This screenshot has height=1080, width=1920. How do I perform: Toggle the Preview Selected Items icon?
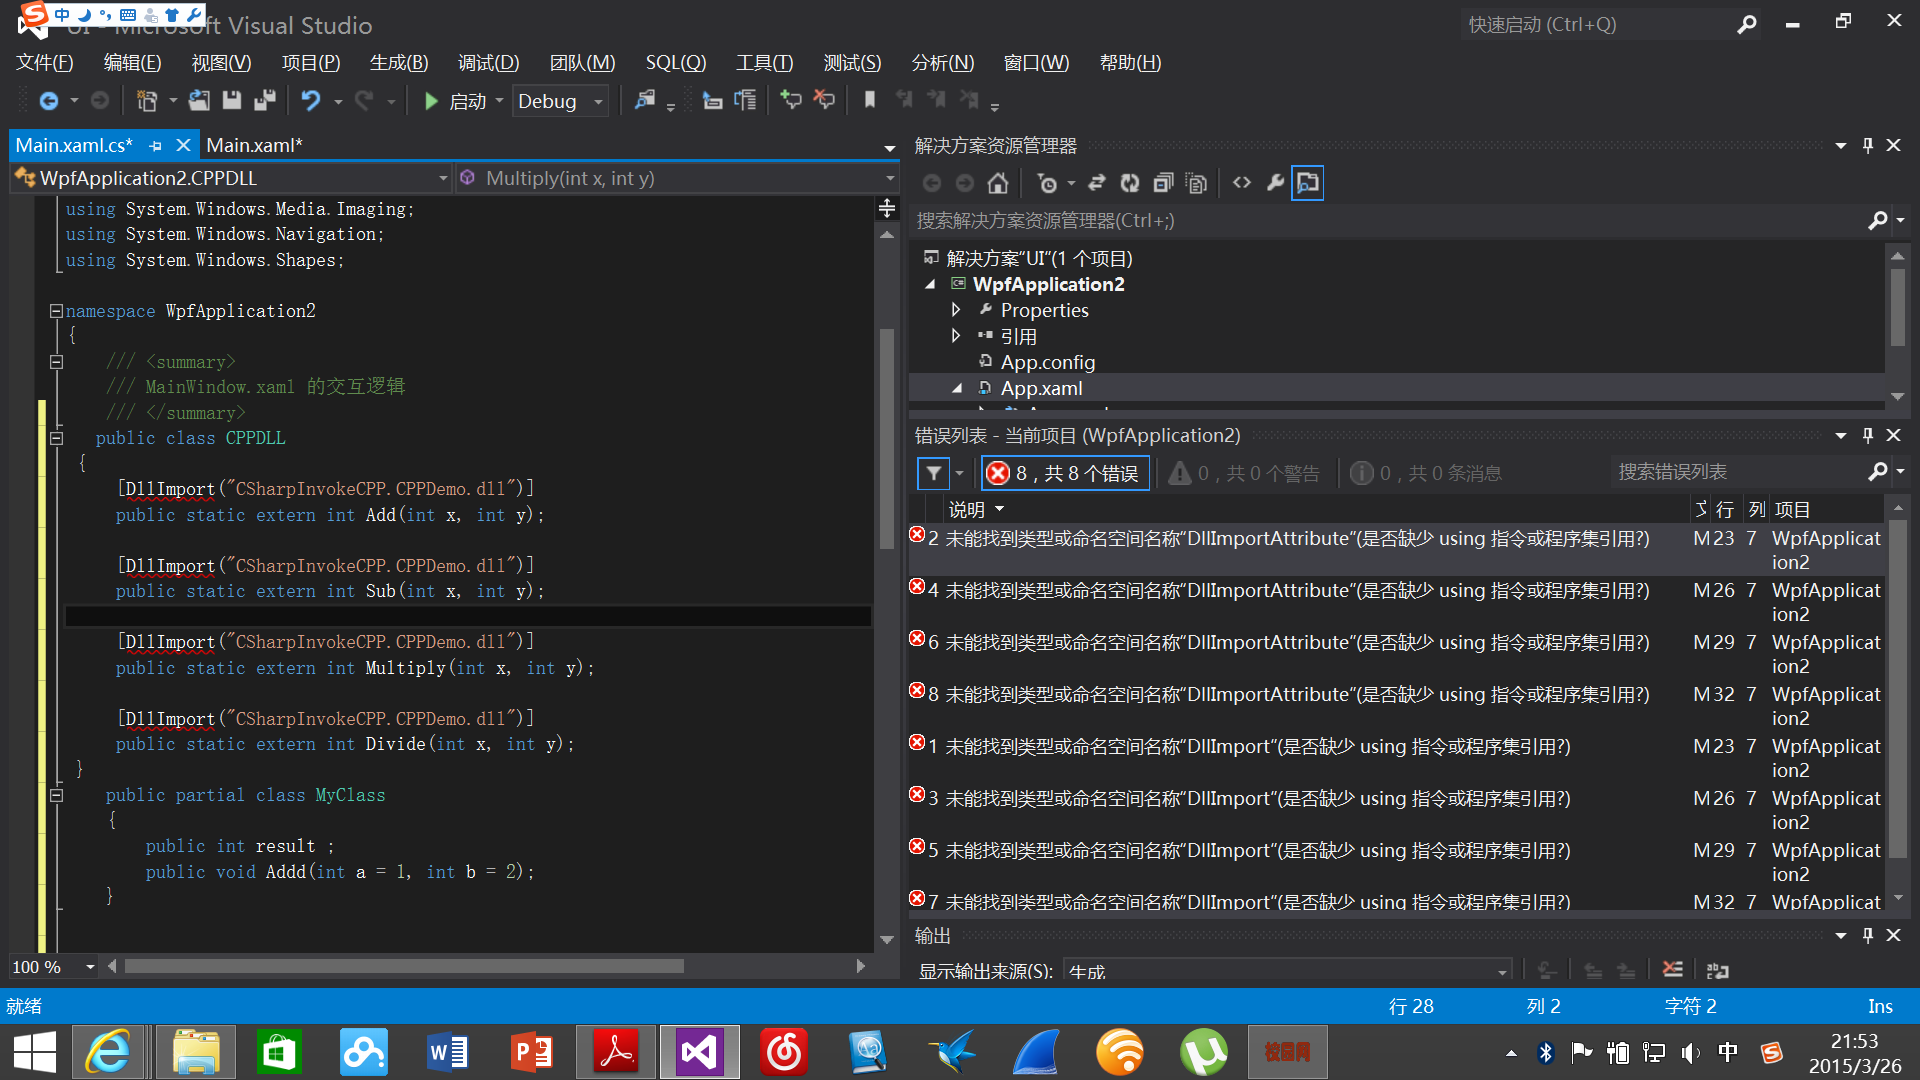point(1307,183)
